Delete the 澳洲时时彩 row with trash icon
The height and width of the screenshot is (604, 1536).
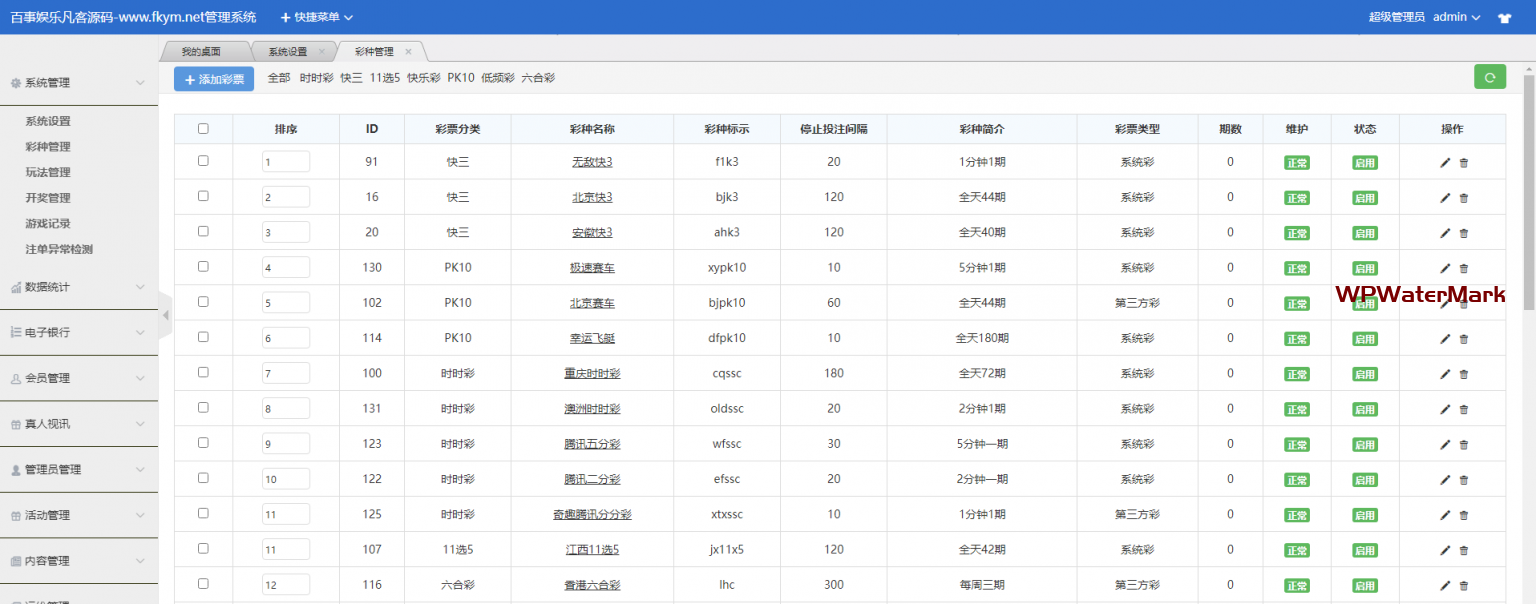[1464, 409]
